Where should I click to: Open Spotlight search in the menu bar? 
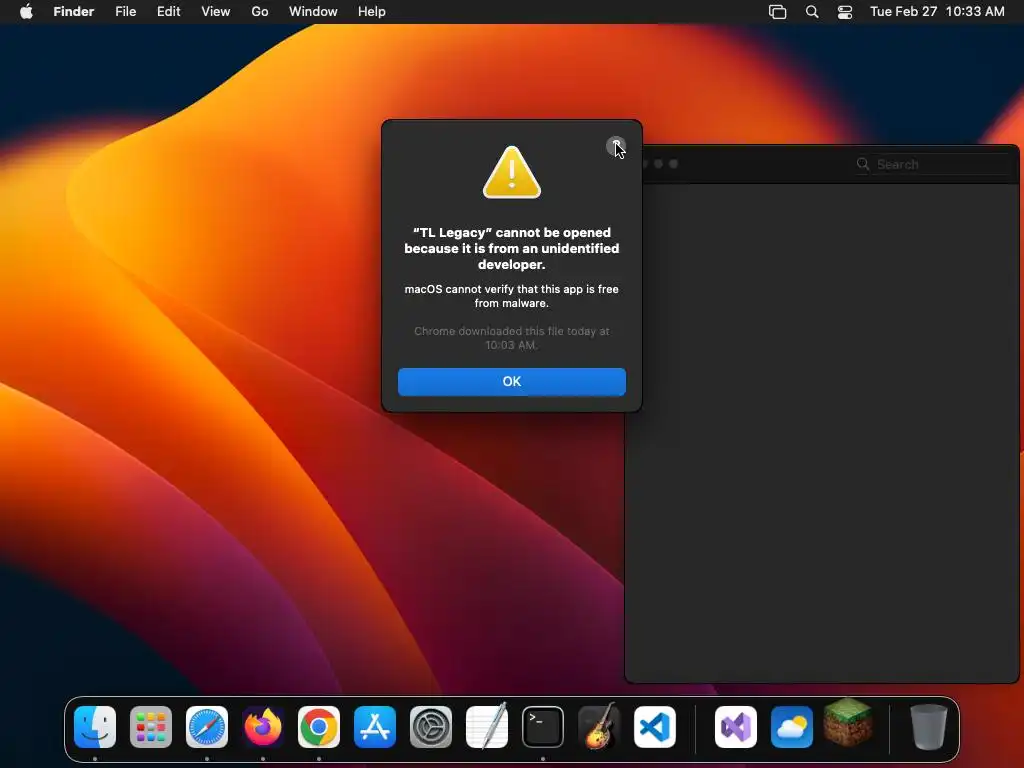click(812, 12)
